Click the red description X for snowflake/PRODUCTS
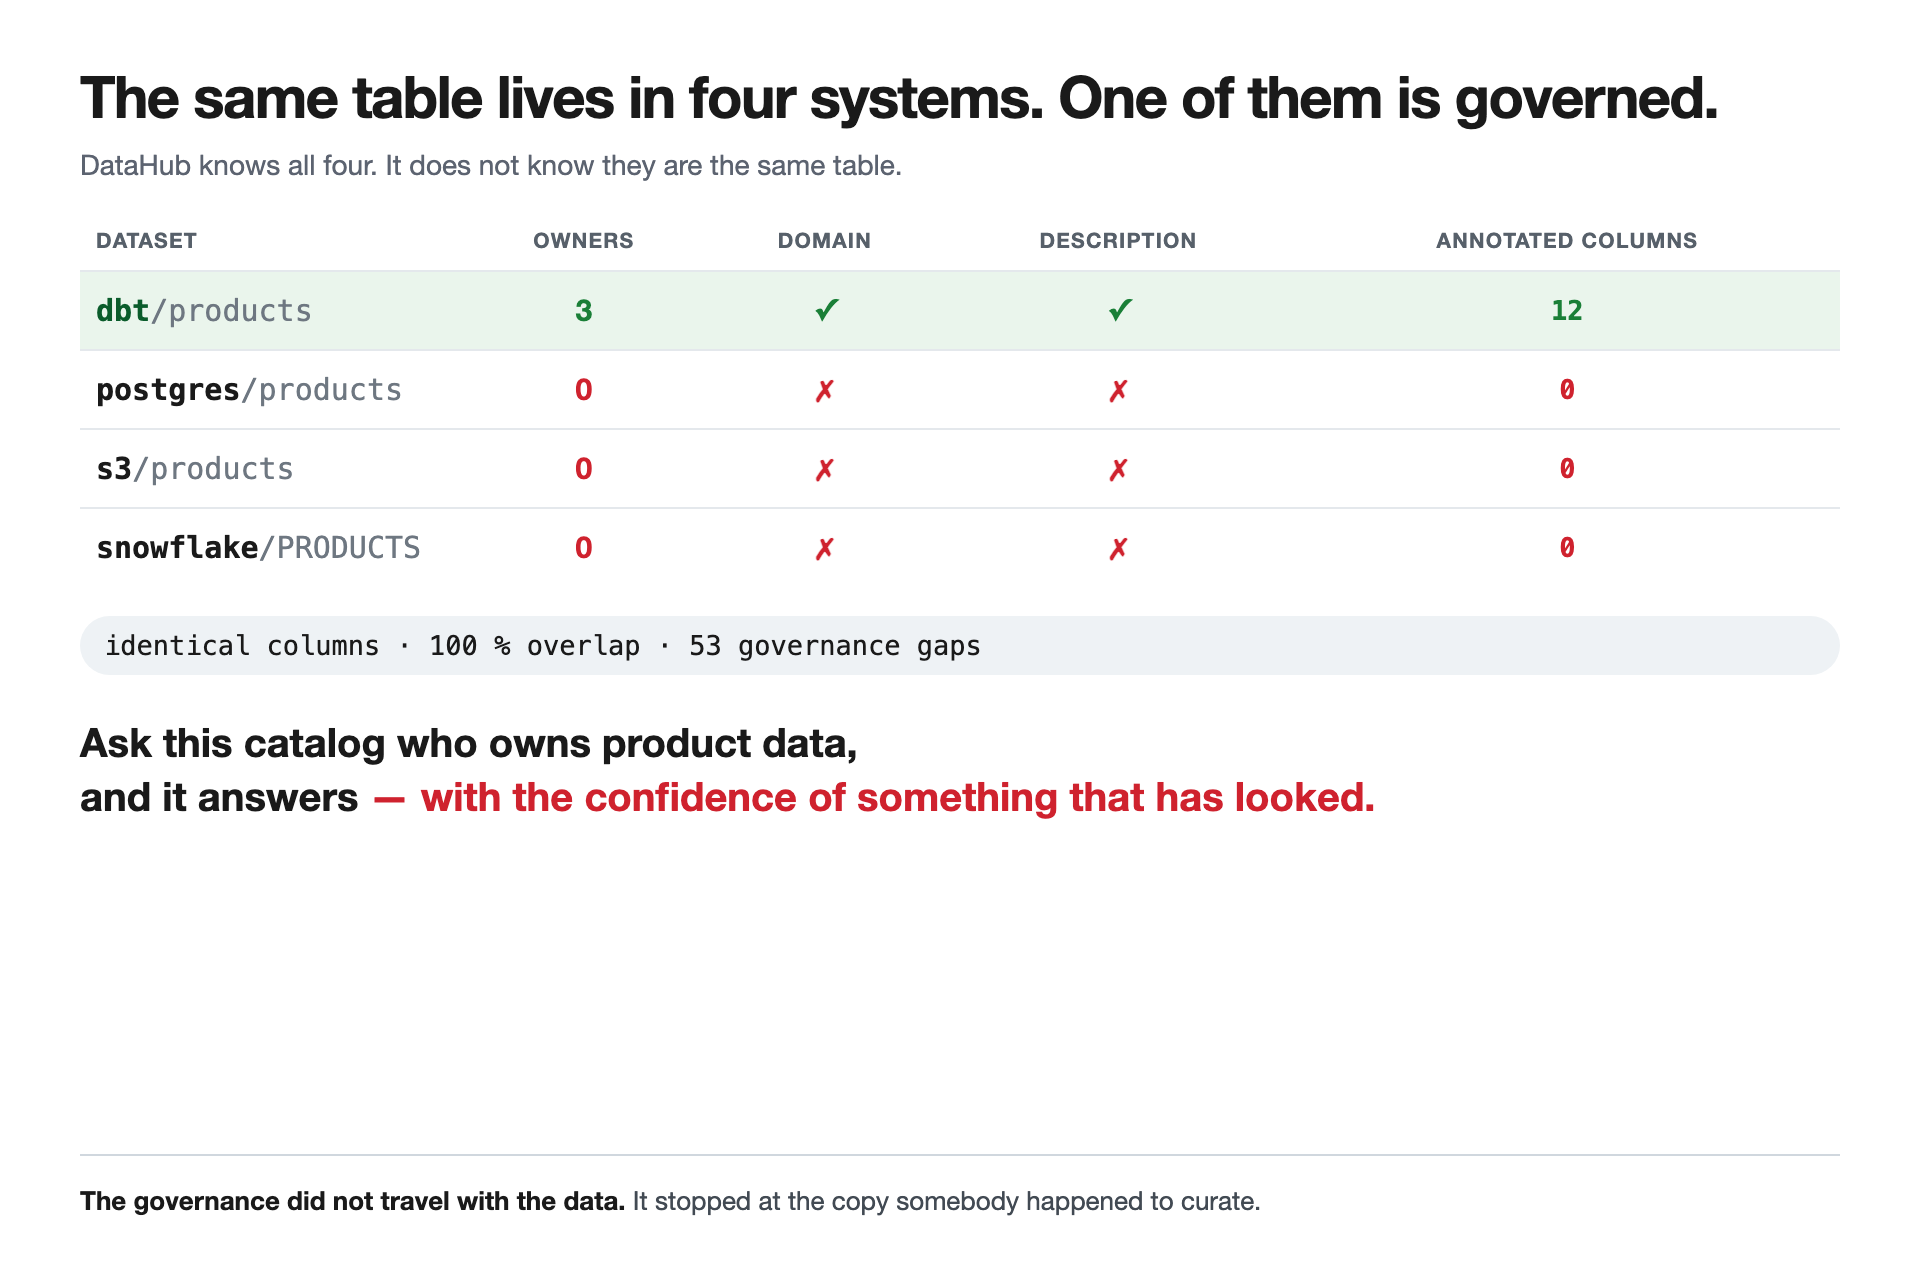Screen dimensions: 1920x1280 coord(1118,548)
